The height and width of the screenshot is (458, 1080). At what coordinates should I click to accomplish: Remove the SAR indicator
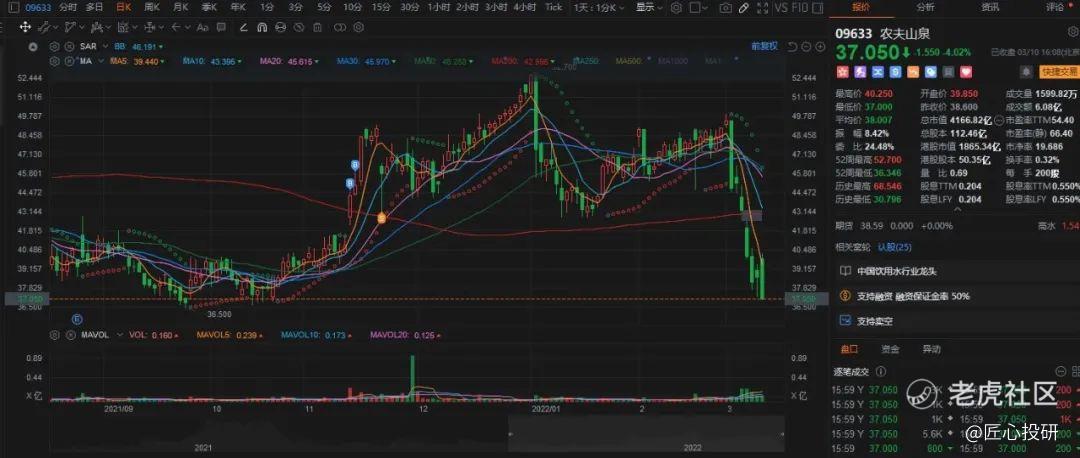tap(70, 46)
